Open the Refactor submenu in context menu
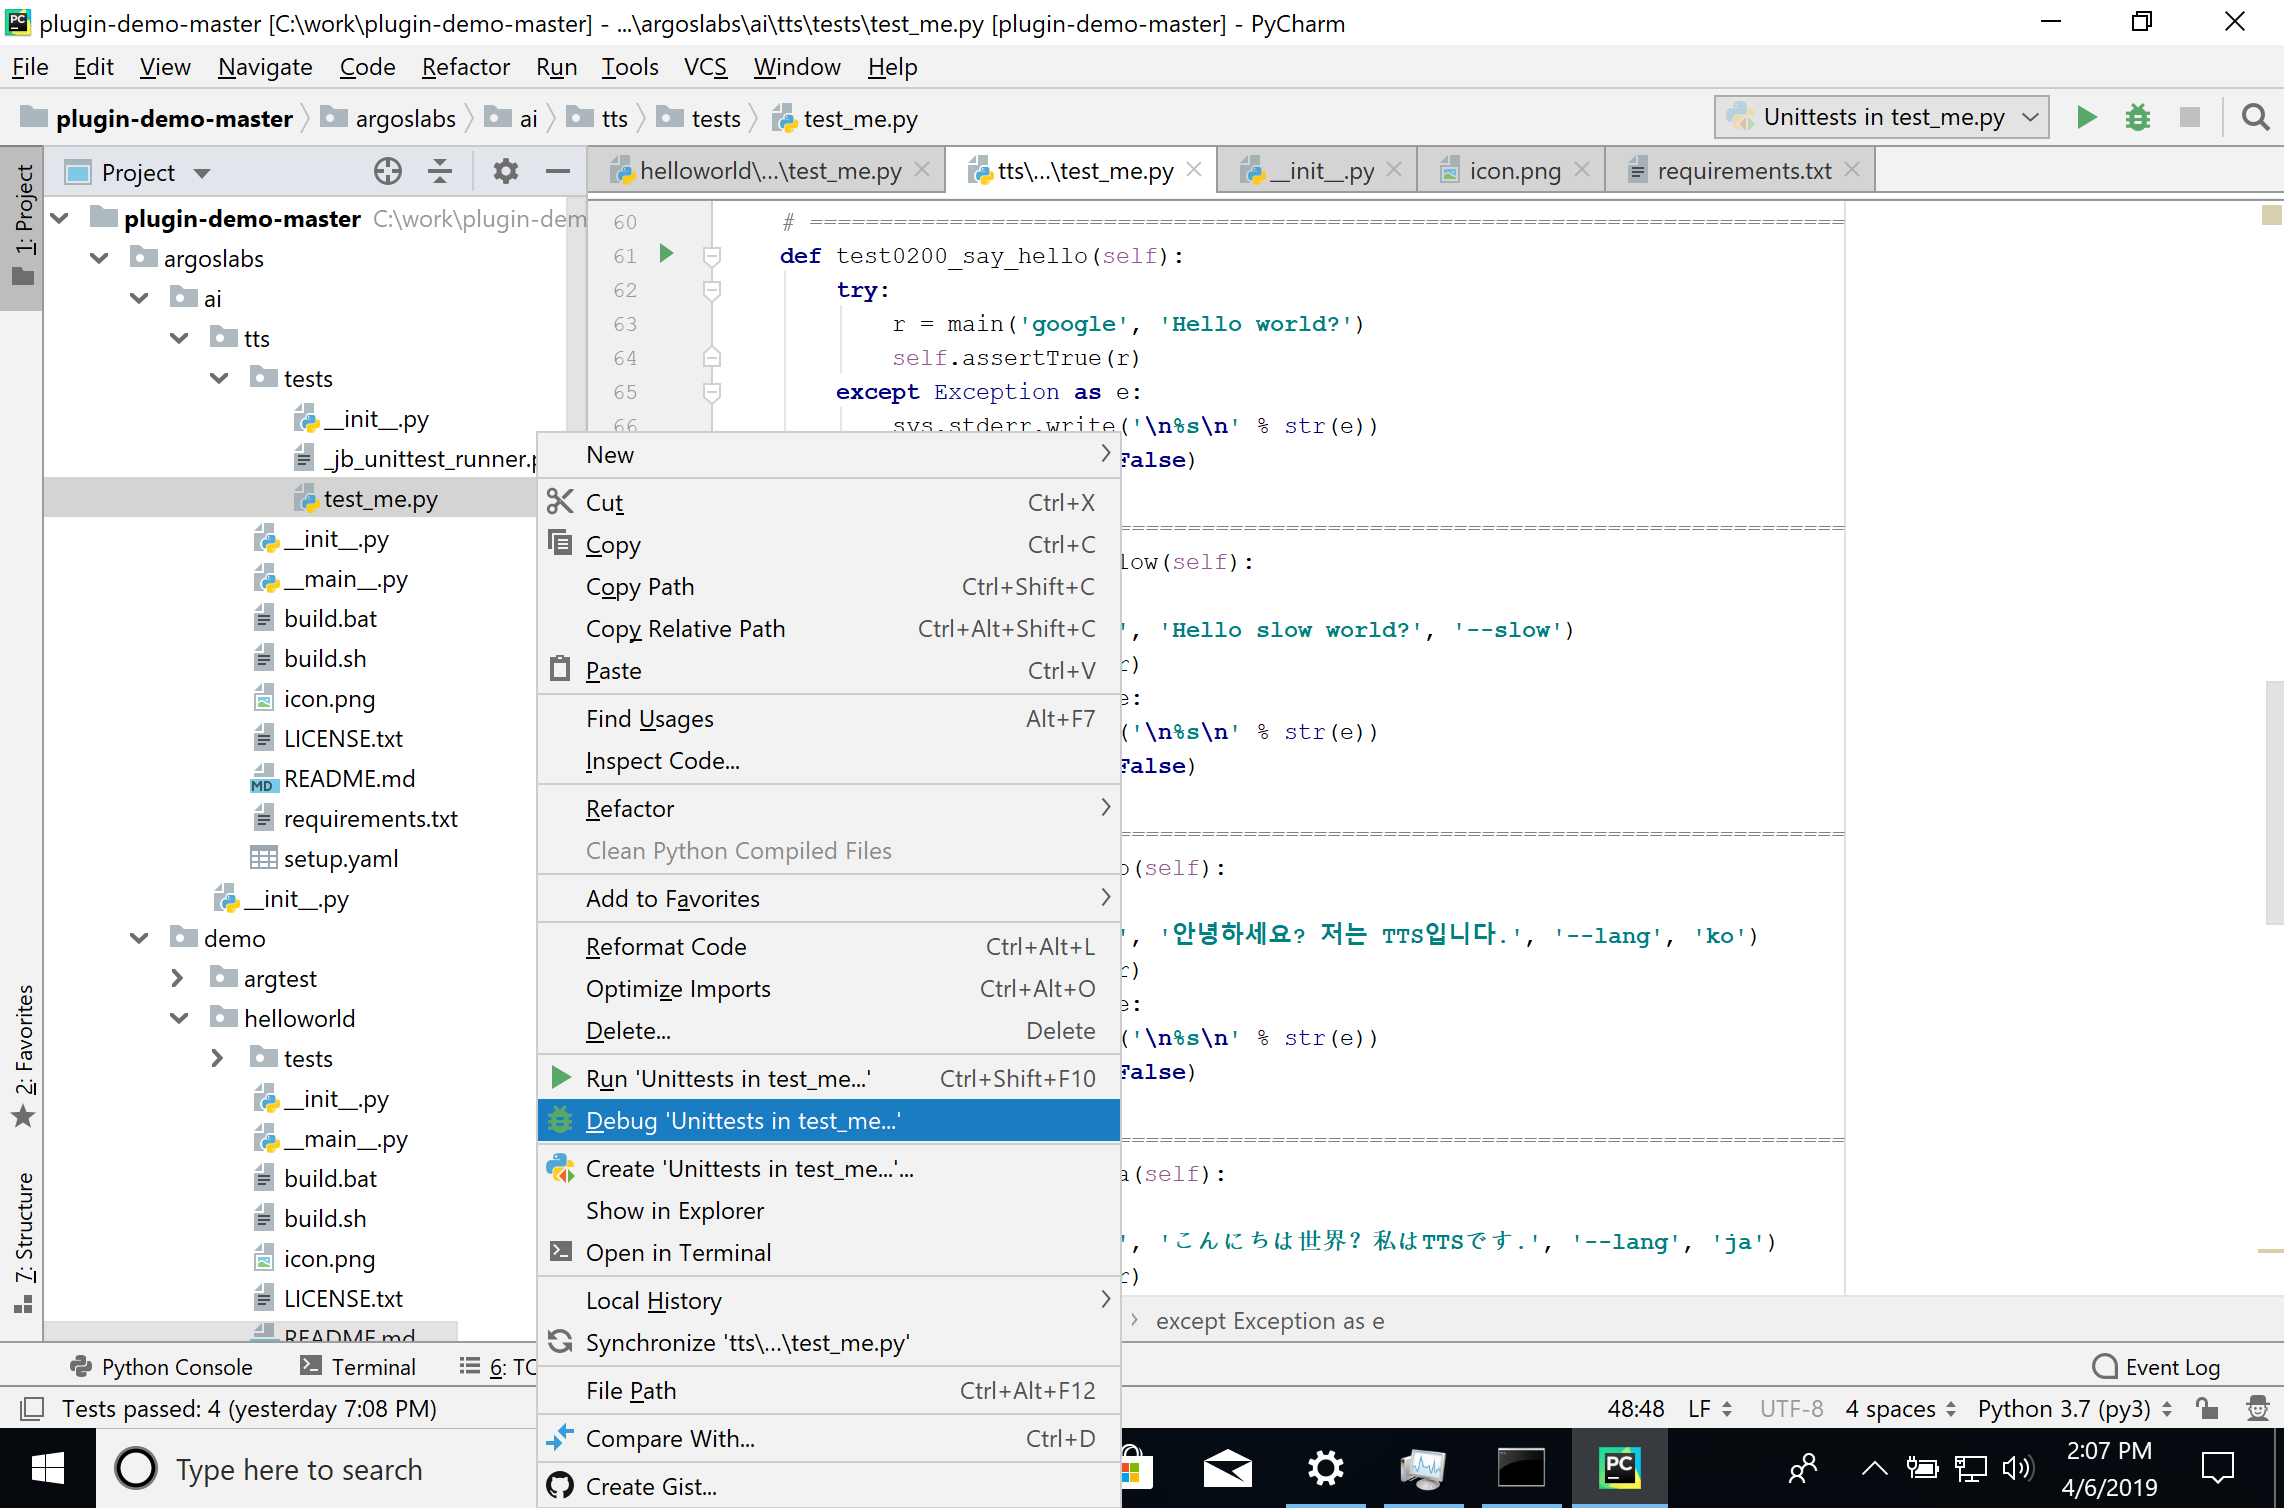Viewport: 2284px width, 1508px height. (x=829, y=808)
